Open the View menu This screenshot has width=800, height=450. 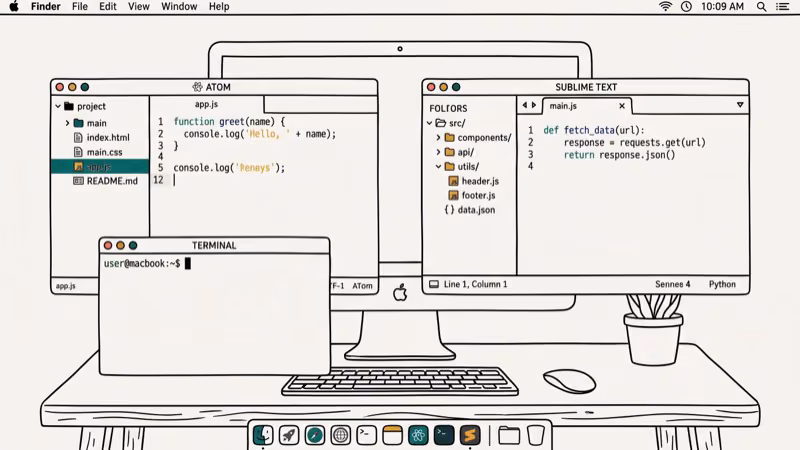coord(138,7)
